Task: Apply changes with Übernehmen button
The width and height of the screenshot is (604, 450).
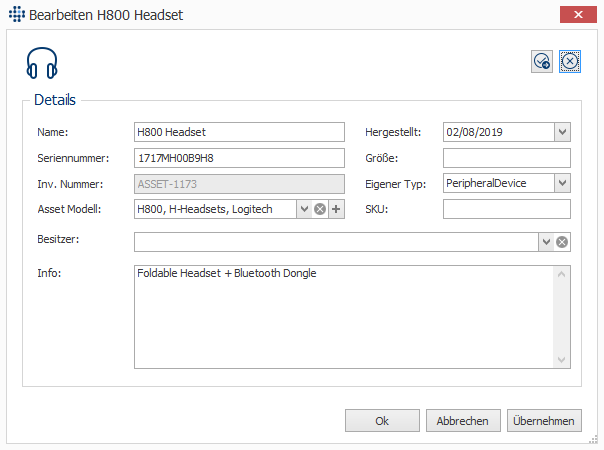Action: [x=544, y=421]
